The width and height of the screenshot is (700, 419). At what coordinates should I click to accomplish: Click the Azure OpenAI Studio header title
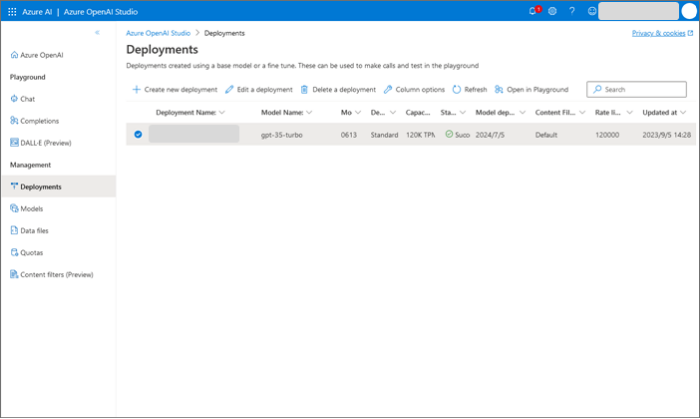coord(100,12)
